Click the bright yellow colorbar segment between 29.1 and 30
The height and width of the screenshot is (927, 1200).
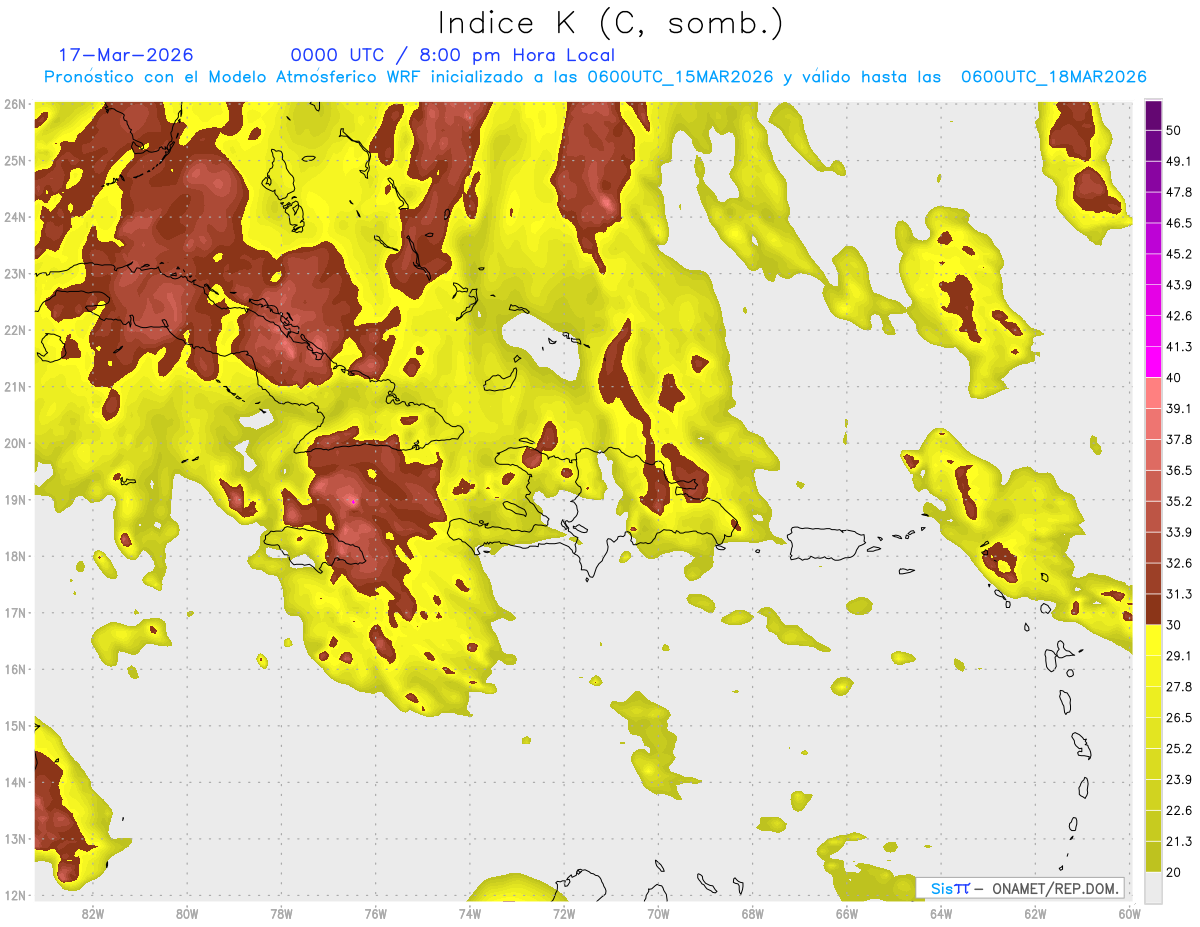pyautogui.click(x=1153, y=640)
